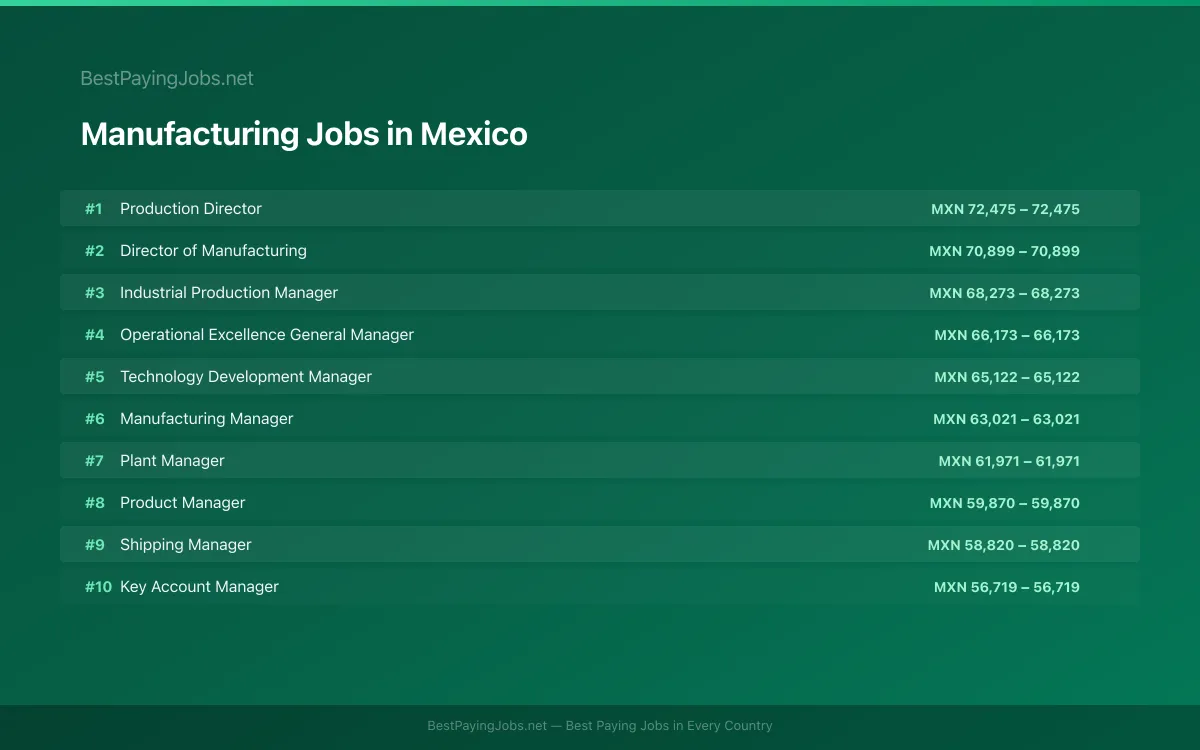Click the #4 rank number

click(94, 335)
